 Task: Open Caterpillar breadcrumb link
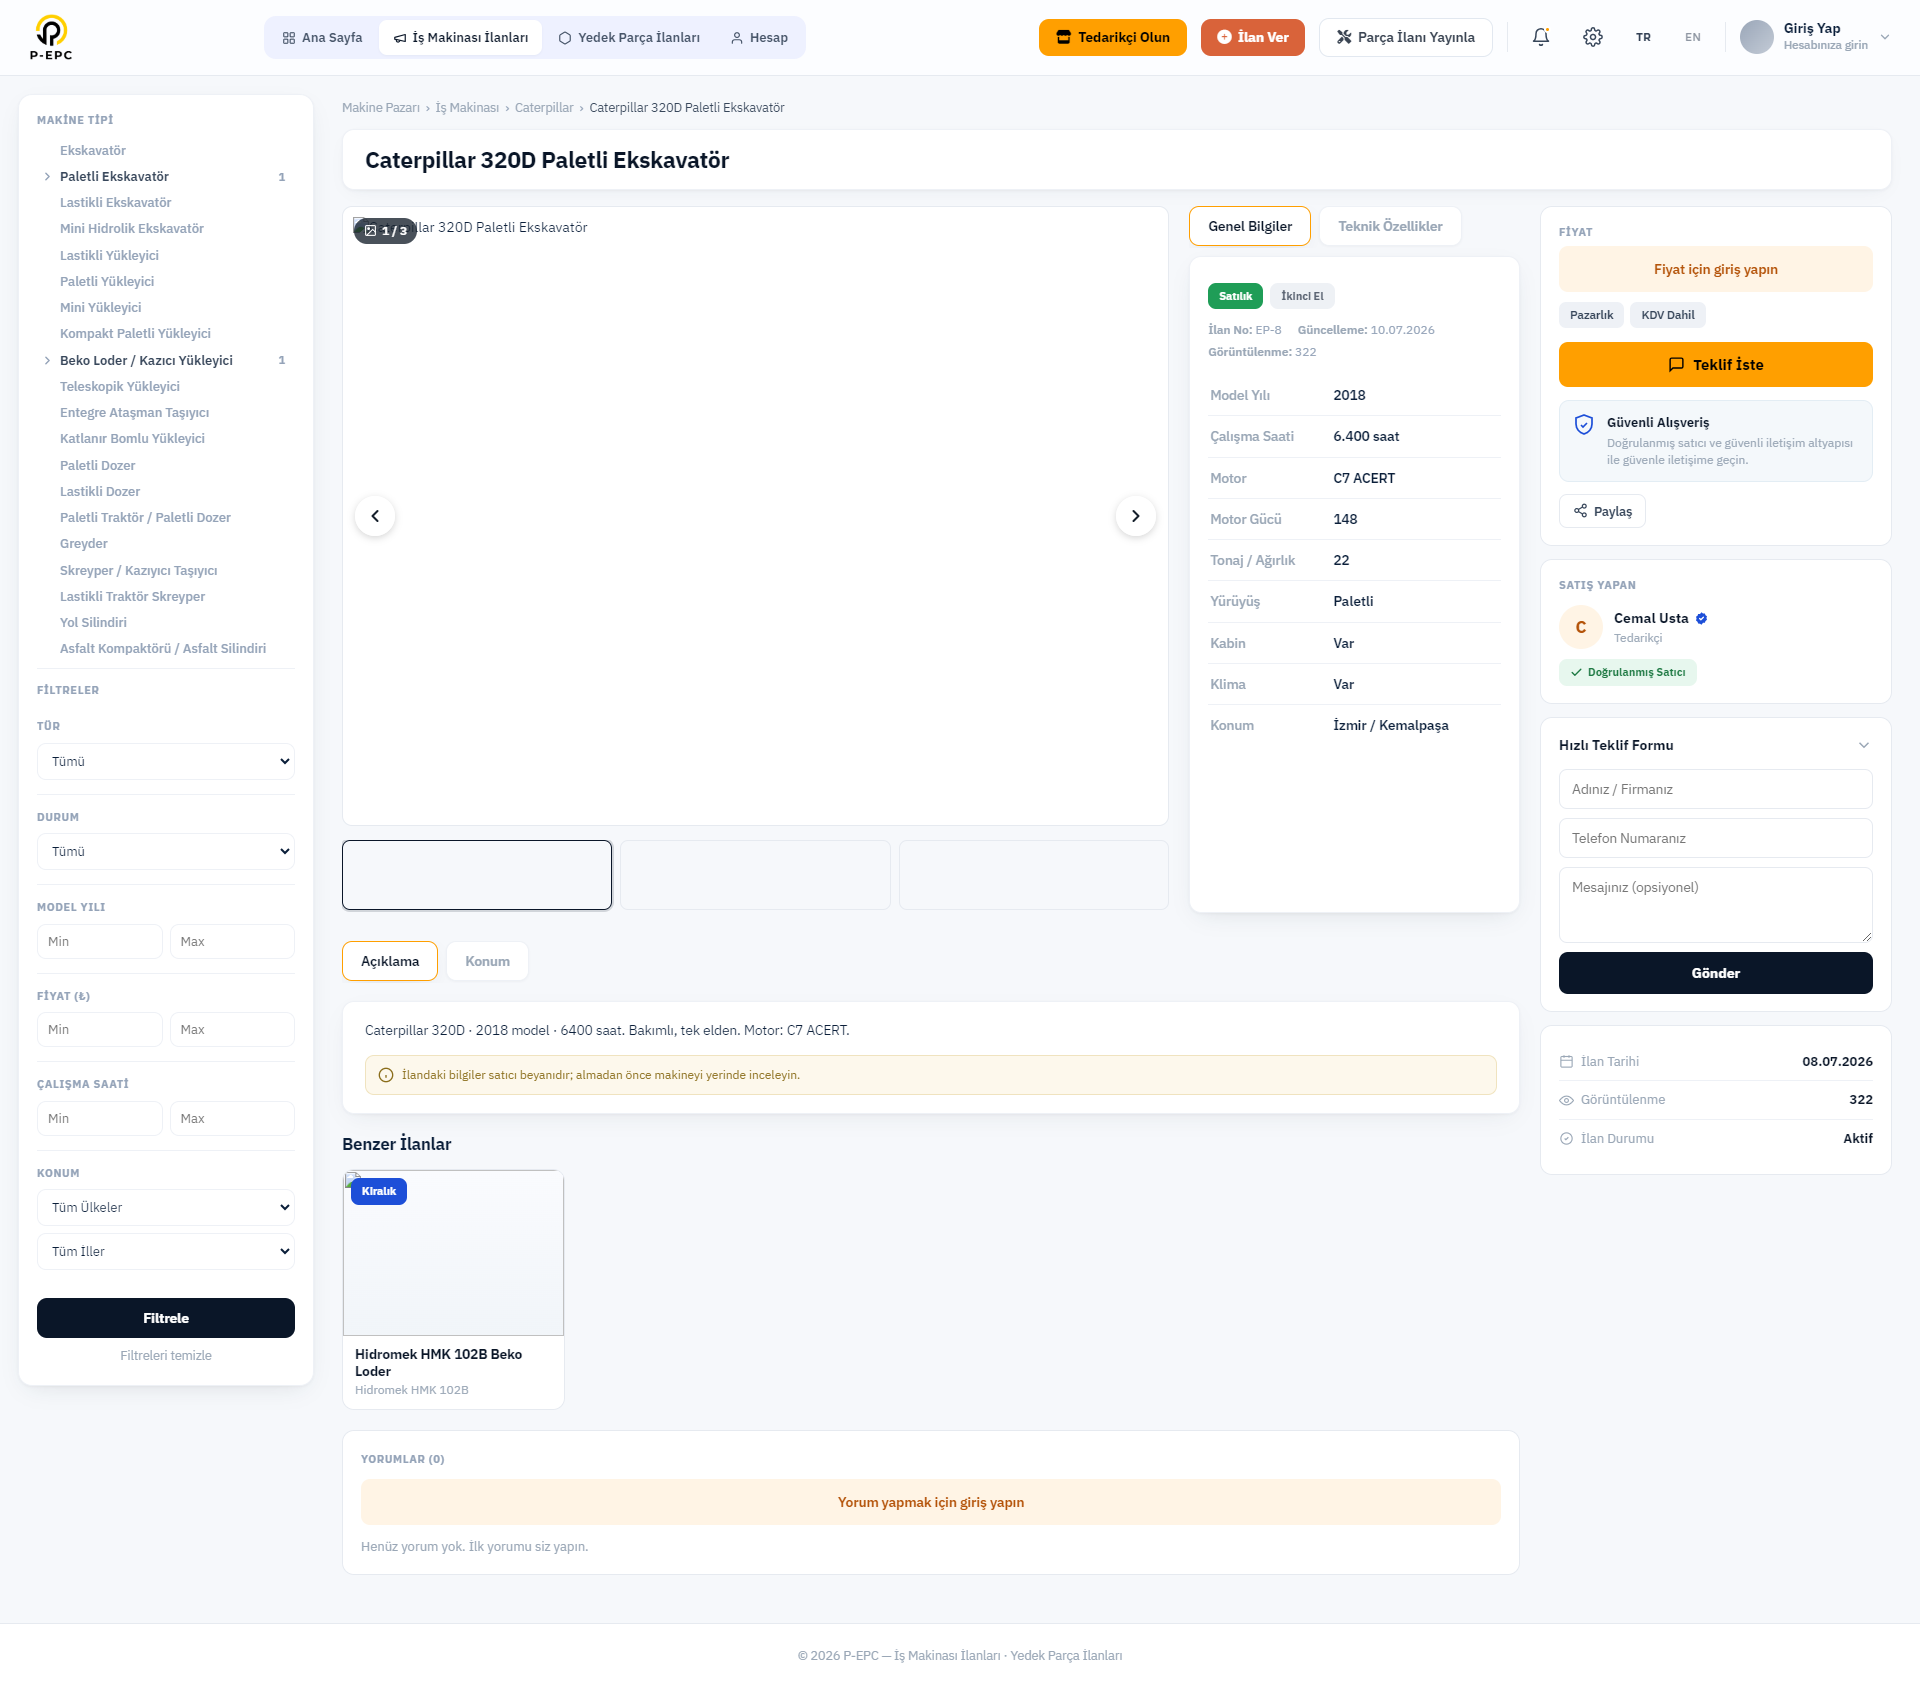544,108
